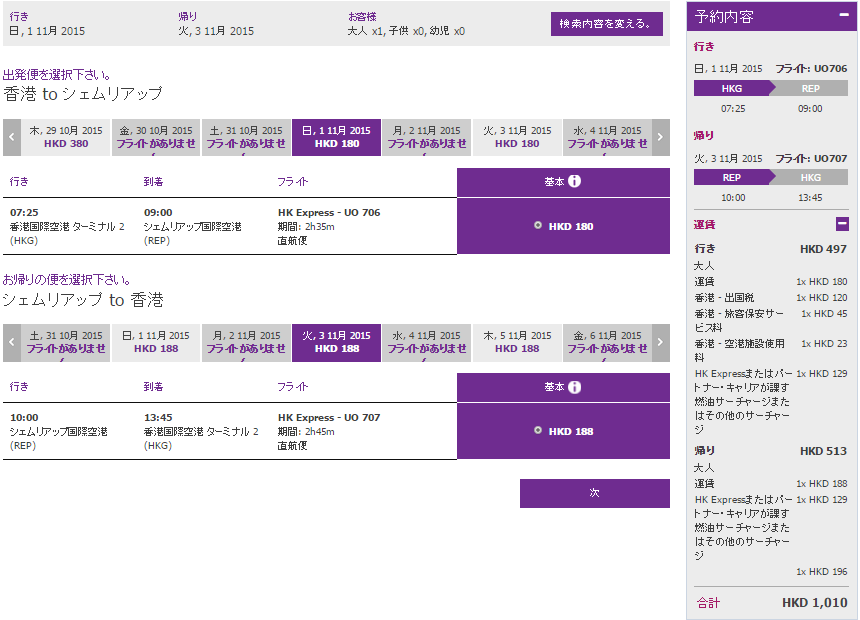860x620 pixels.
Task: Show later return dates with right arrow
Action: point(660,342)
